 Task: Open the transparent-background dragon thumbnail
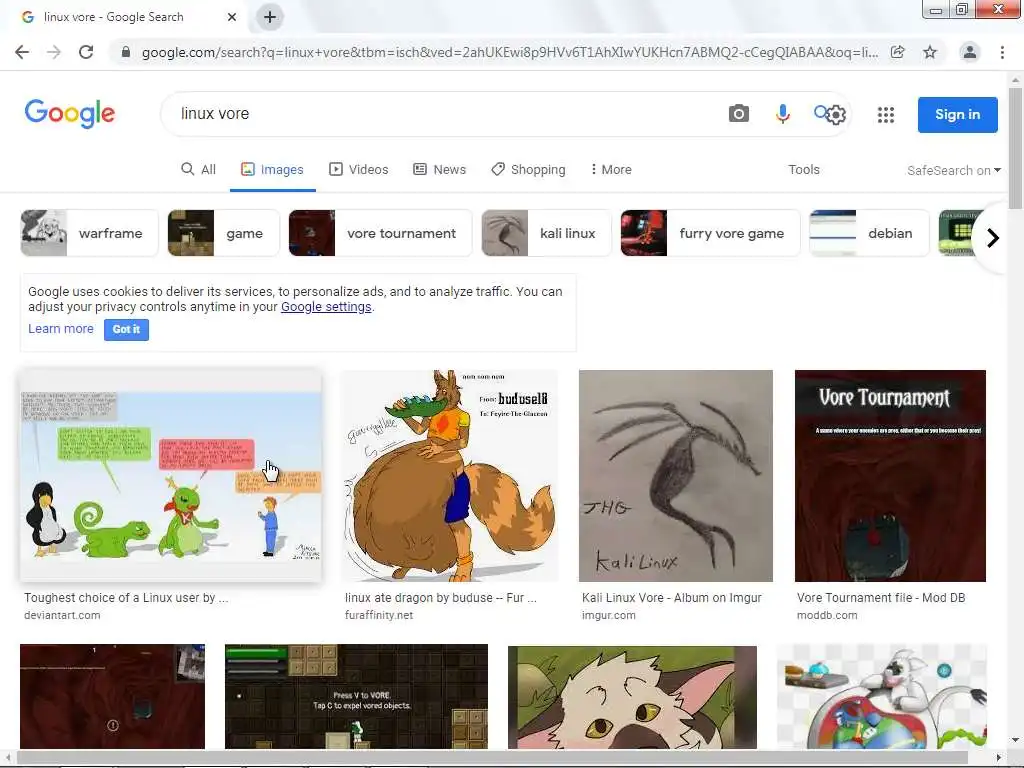[882, 697]
